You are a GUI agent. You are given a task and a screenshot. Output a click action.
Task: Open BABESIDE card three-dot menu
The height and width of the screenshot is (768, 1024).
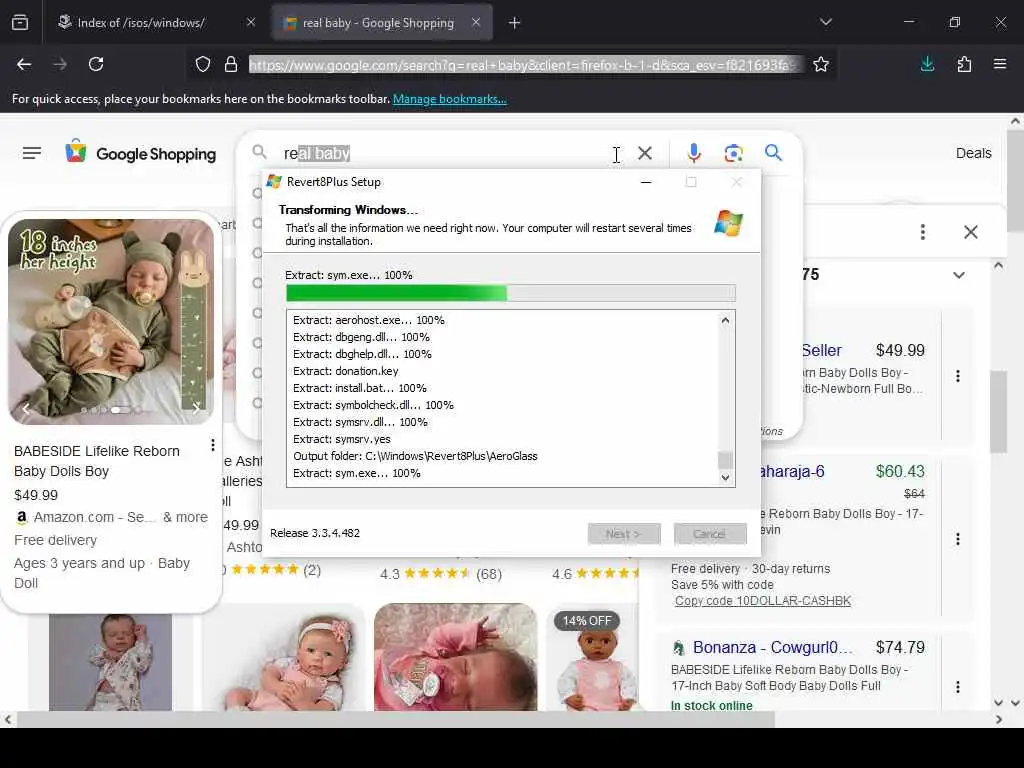[213, 445]
